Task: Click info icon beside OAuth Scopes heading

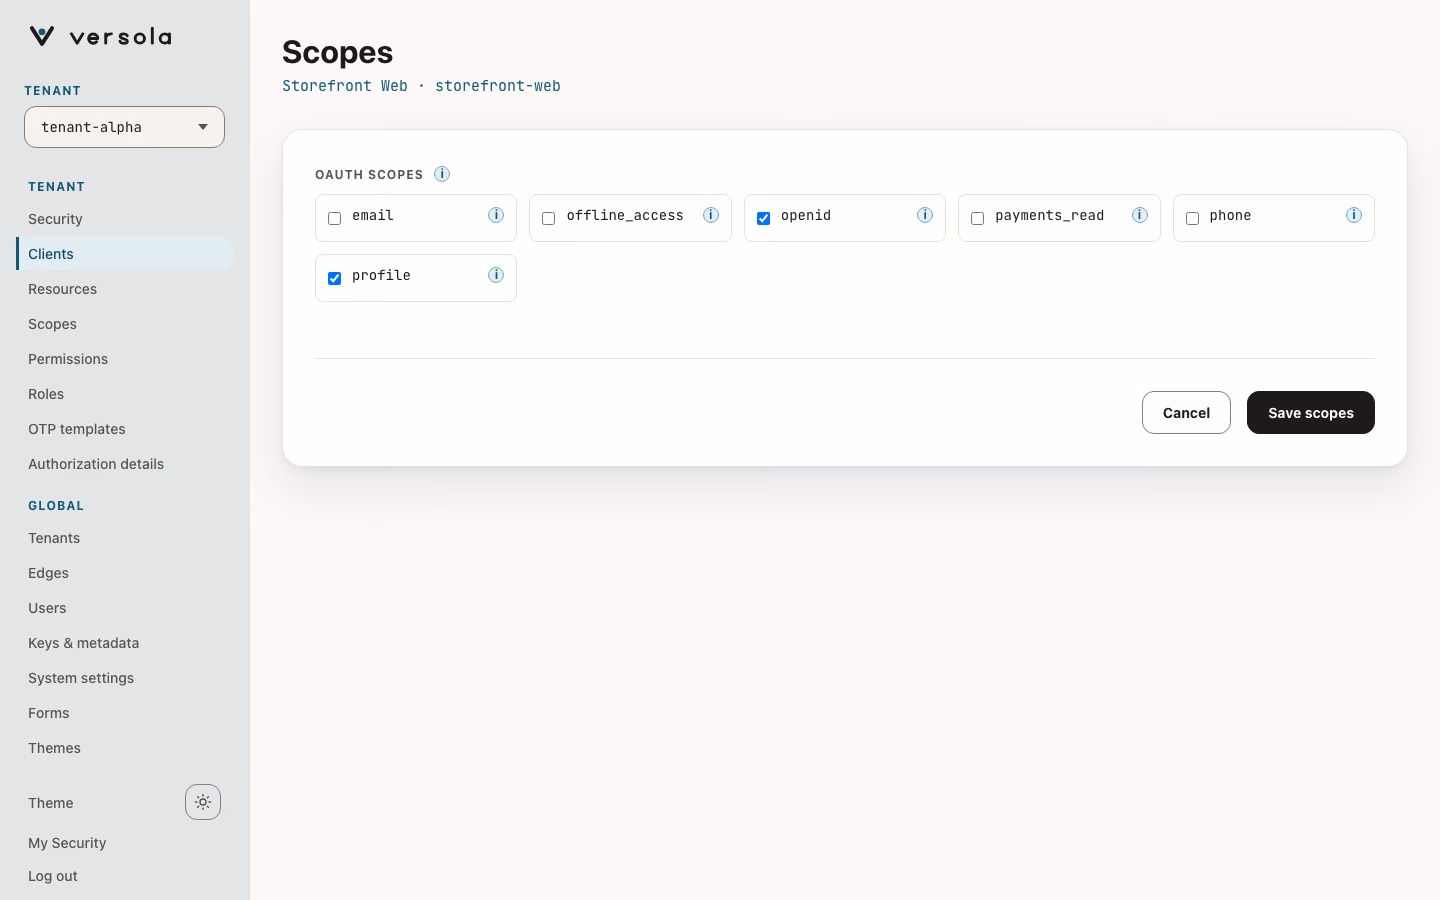Action: (442, 174)
